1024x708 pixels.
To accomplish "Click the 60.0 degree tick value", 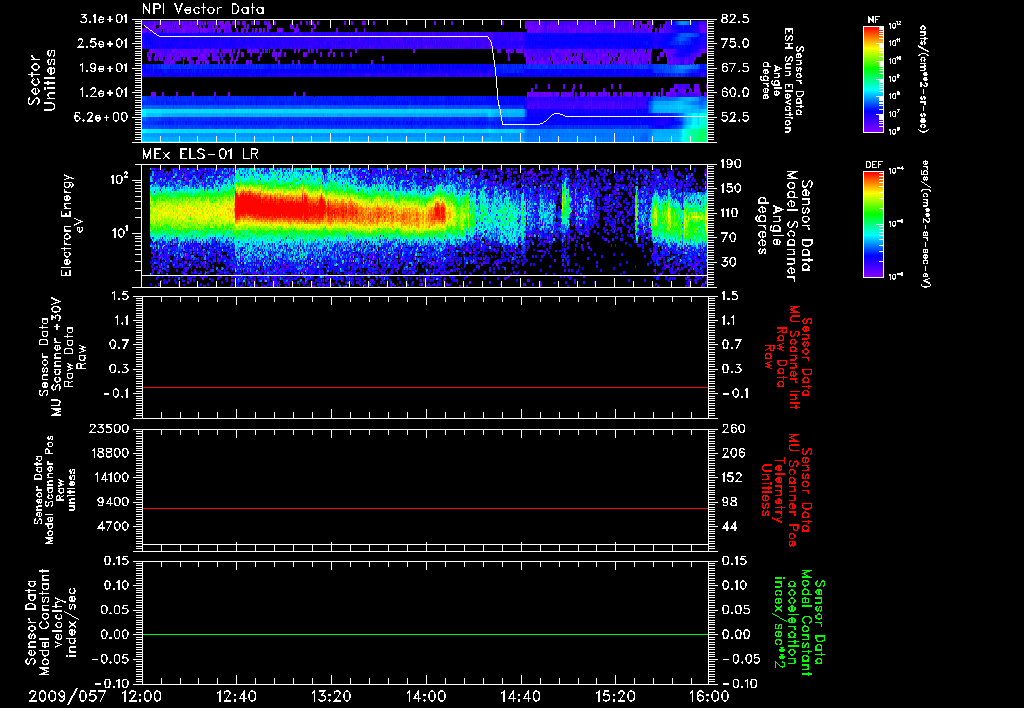I will coord(734,93).
